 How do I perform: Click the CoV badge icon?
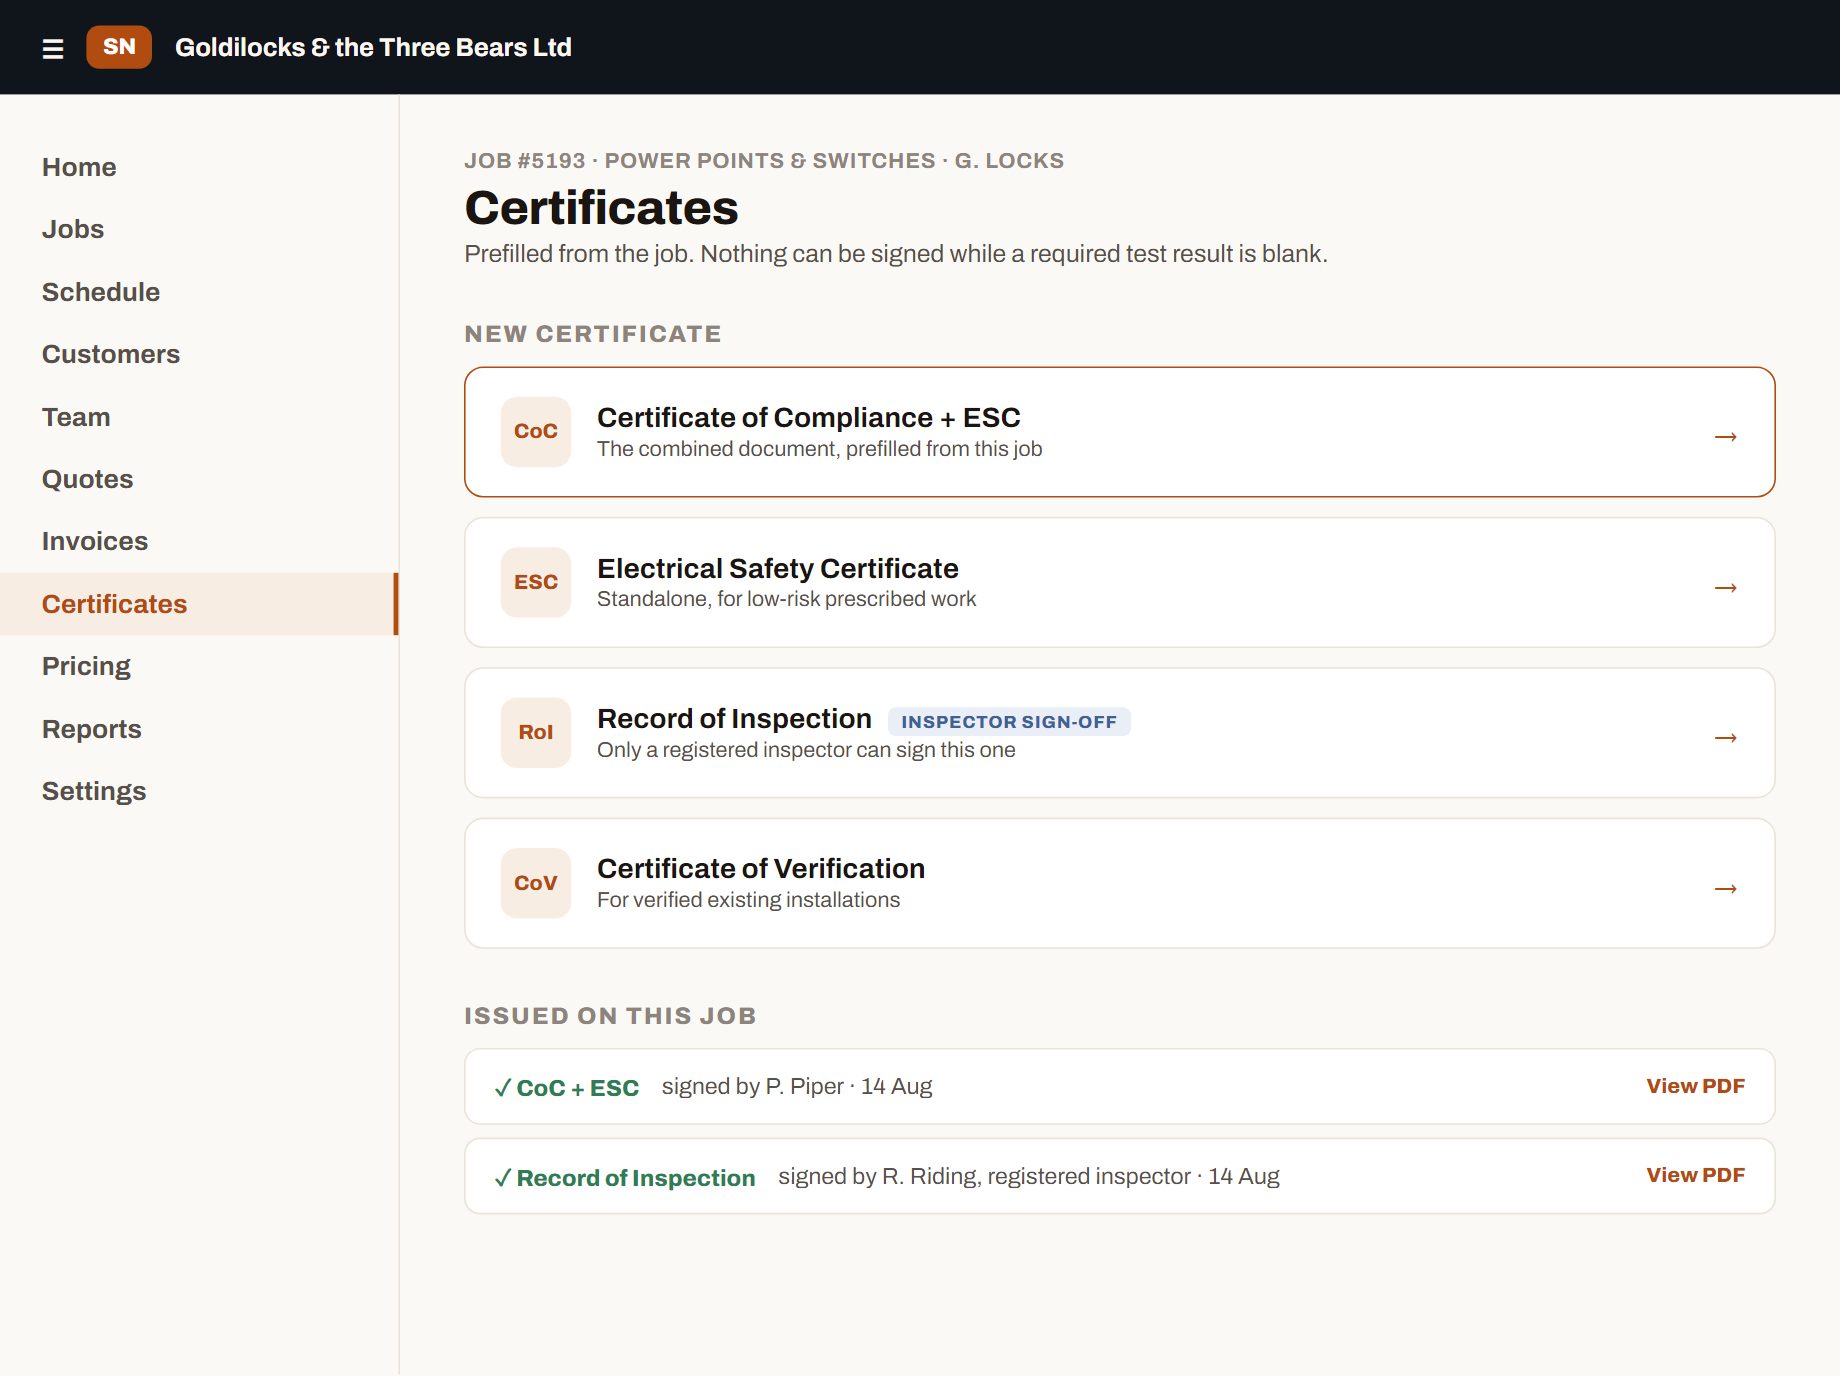tap(536, 883)
